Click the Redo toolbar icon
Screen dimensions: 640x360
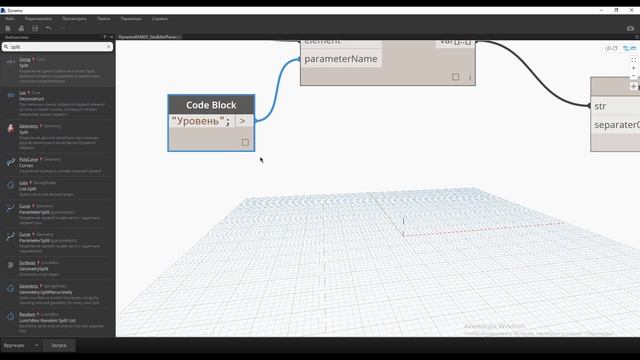[x=62, y=28]
